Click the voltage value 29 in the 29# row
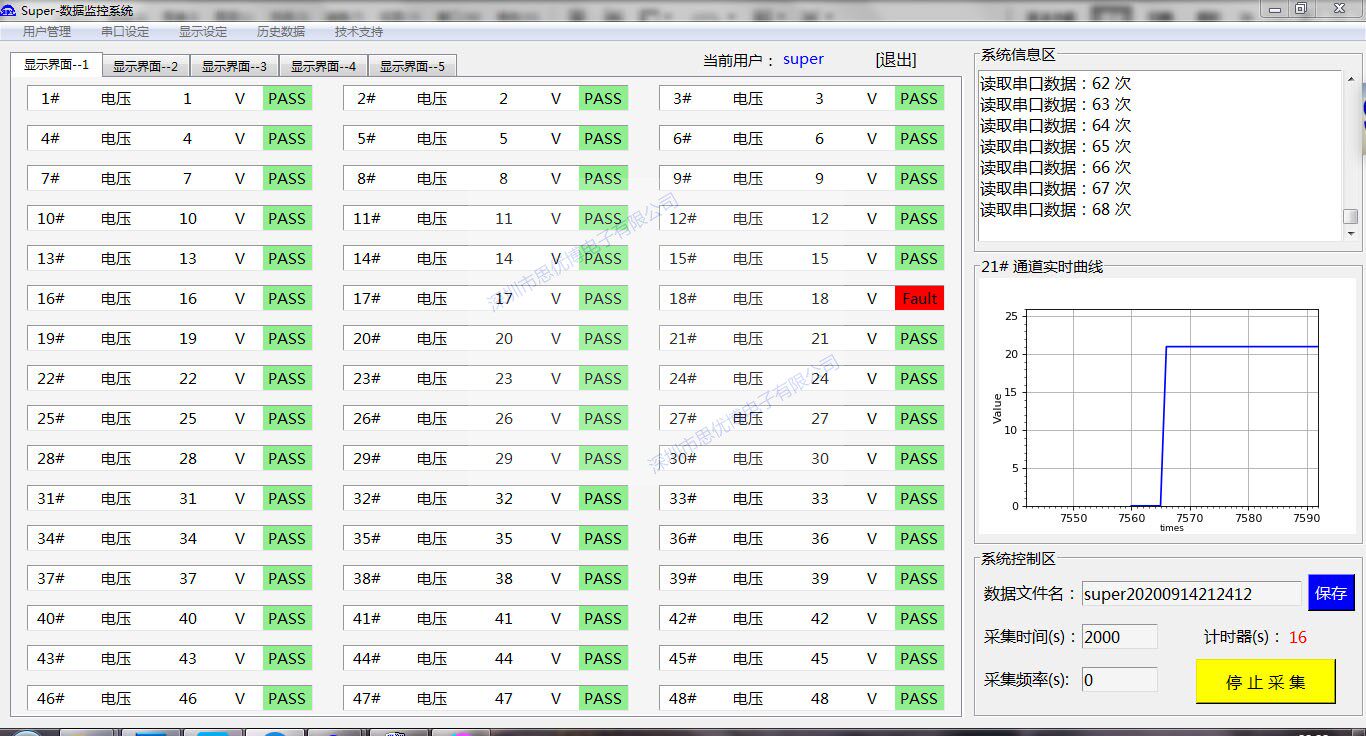This screenshot has width=1366, height=736. [x=504, y=458]
